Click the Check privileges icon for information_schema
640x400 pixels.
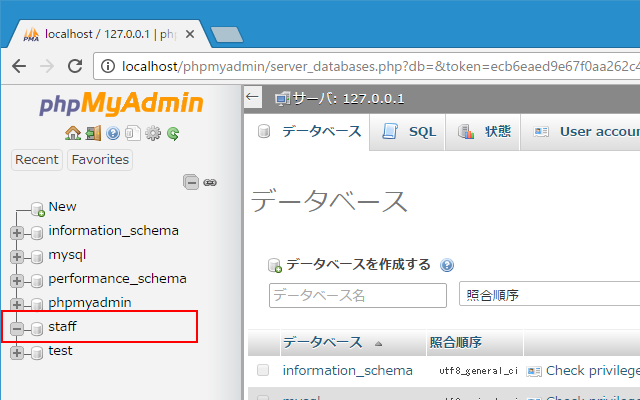534,371
